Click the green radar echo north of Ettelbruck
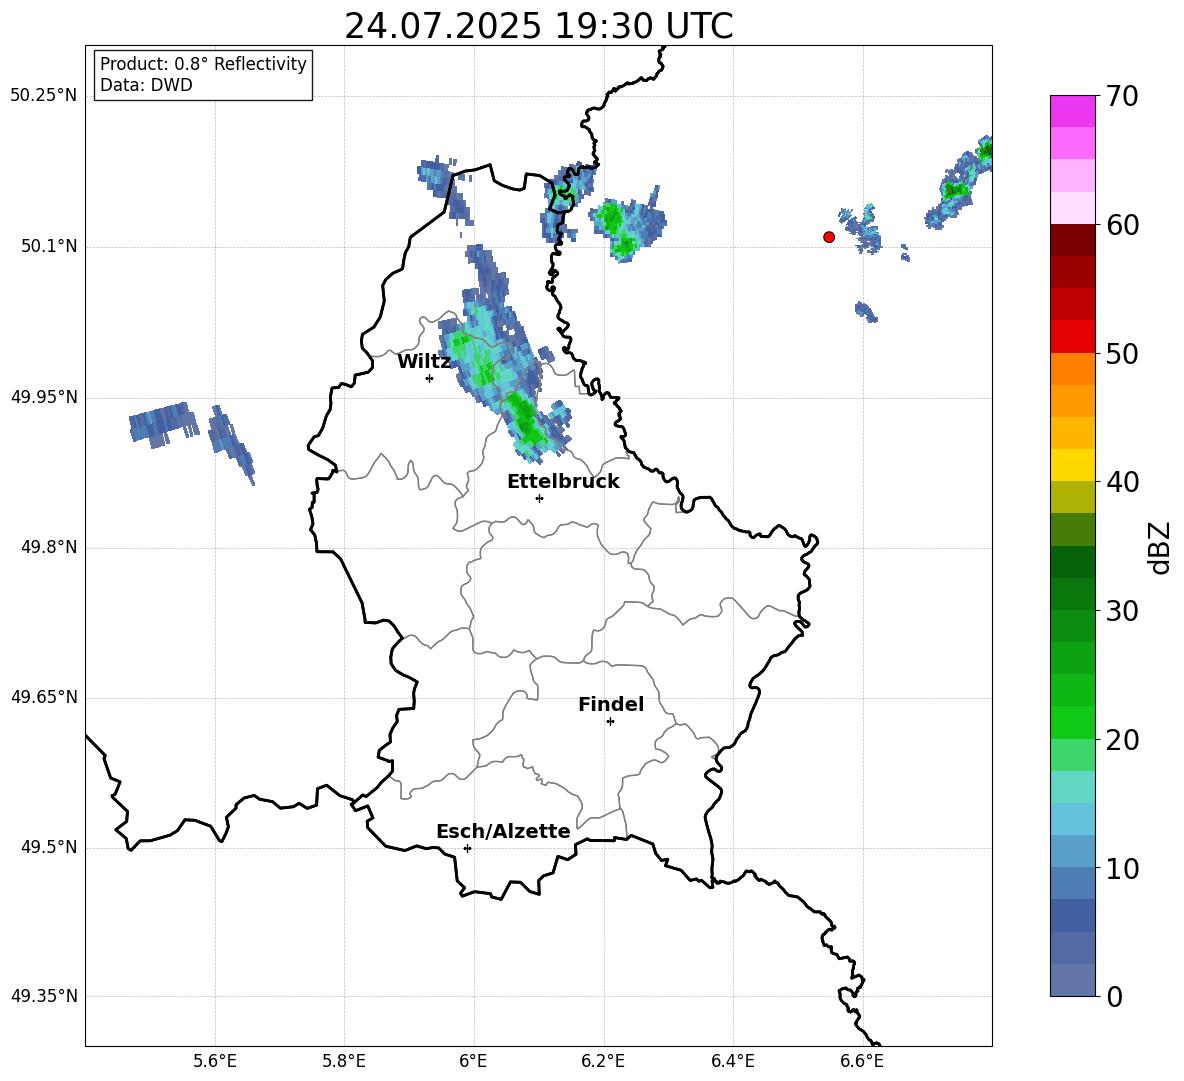 (x=526, y=423)
